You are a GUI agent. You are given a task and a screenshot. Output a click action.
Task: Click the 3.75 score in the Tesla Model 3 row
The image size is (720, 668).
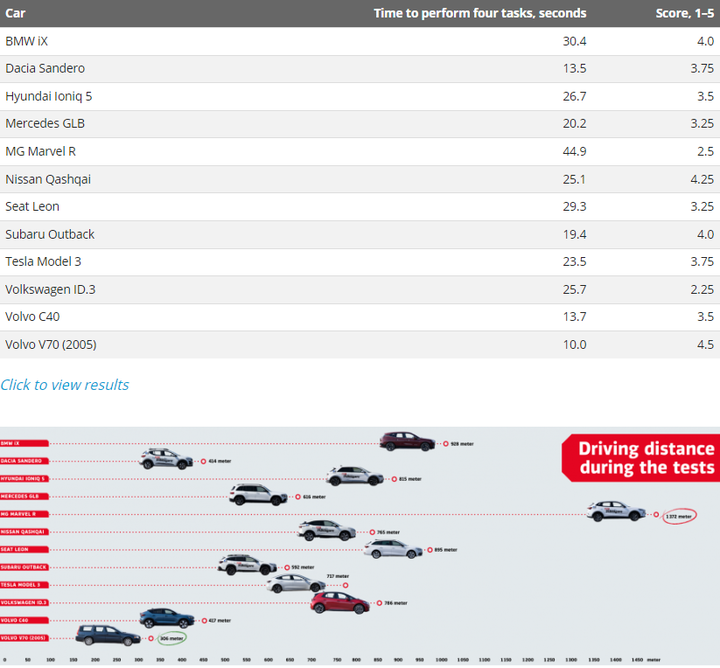tap(702, 262)
